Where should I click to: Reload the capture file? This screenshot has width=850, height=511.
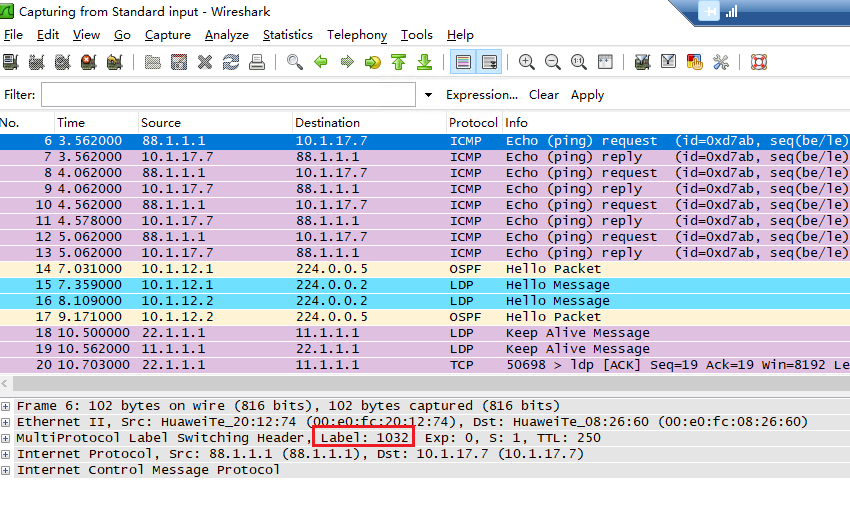[x=230, y=62]
